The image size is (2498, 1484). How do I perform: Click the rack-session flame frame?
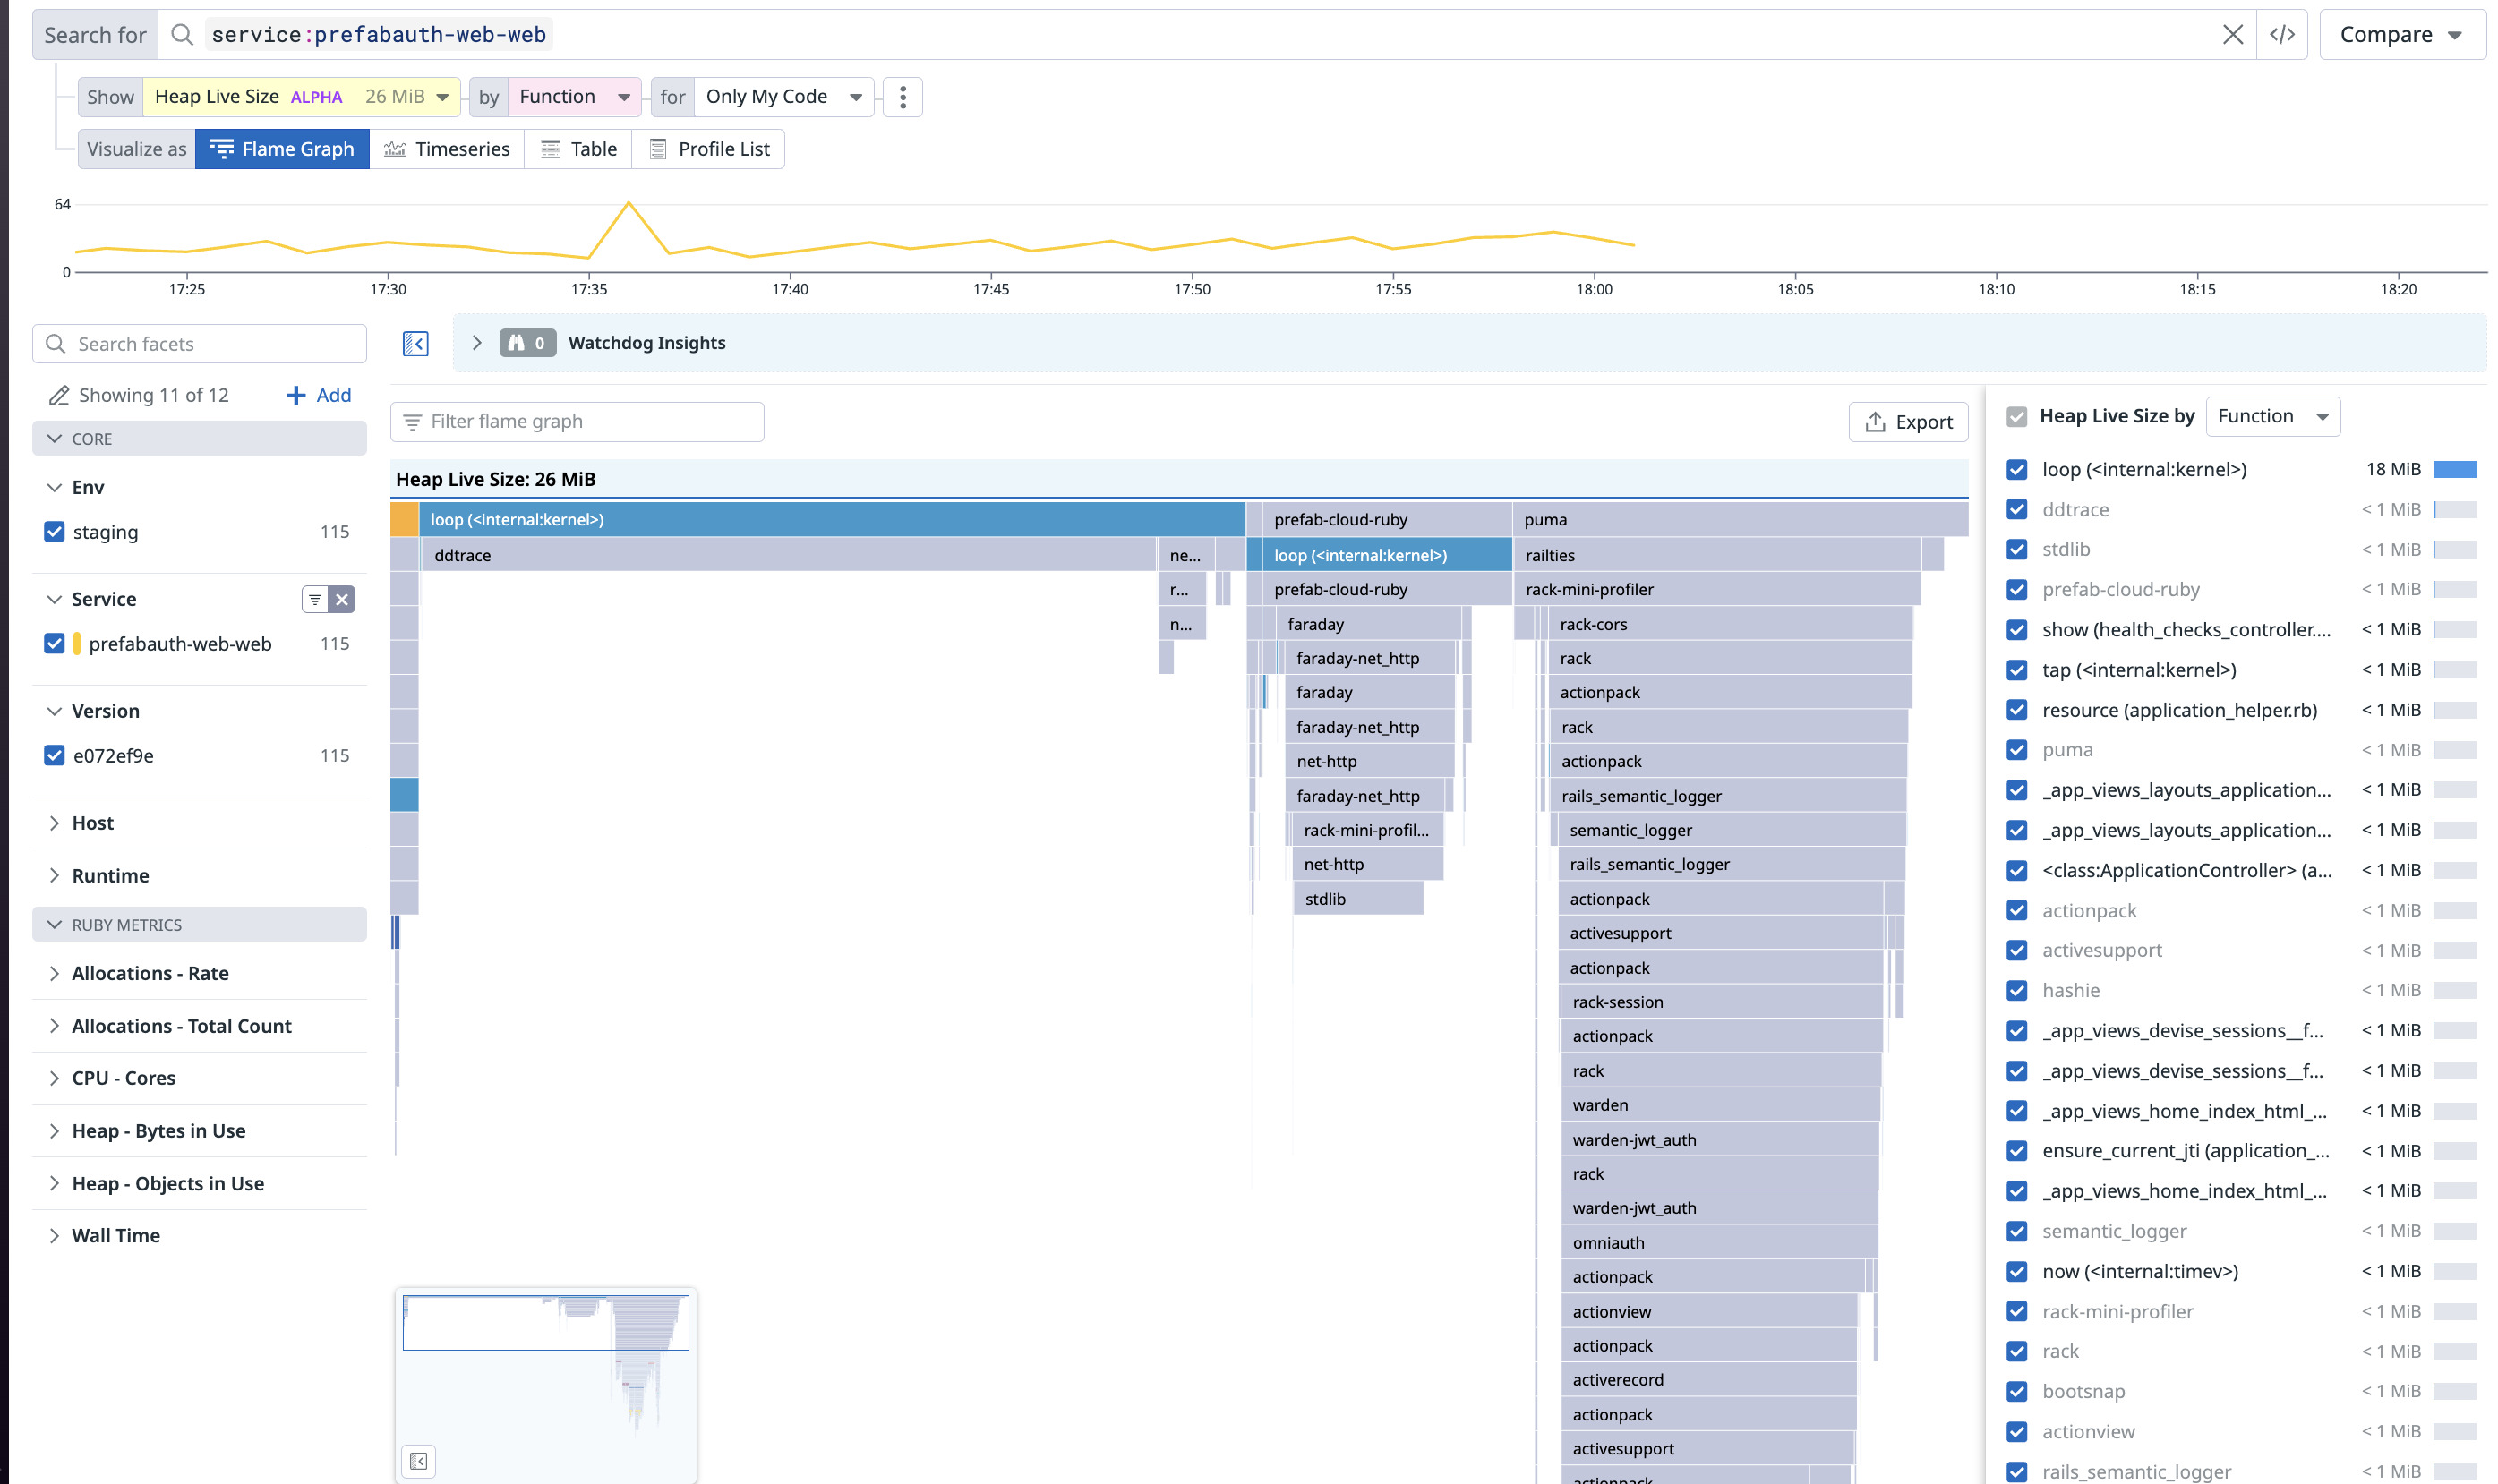(1722, 1002)
